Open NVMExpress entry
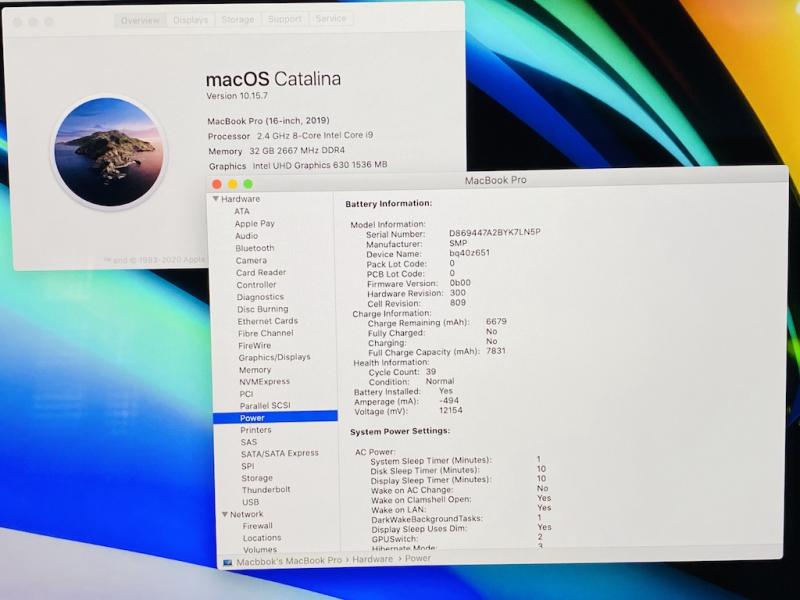This screenshot has height=600, width=800. 264,382
